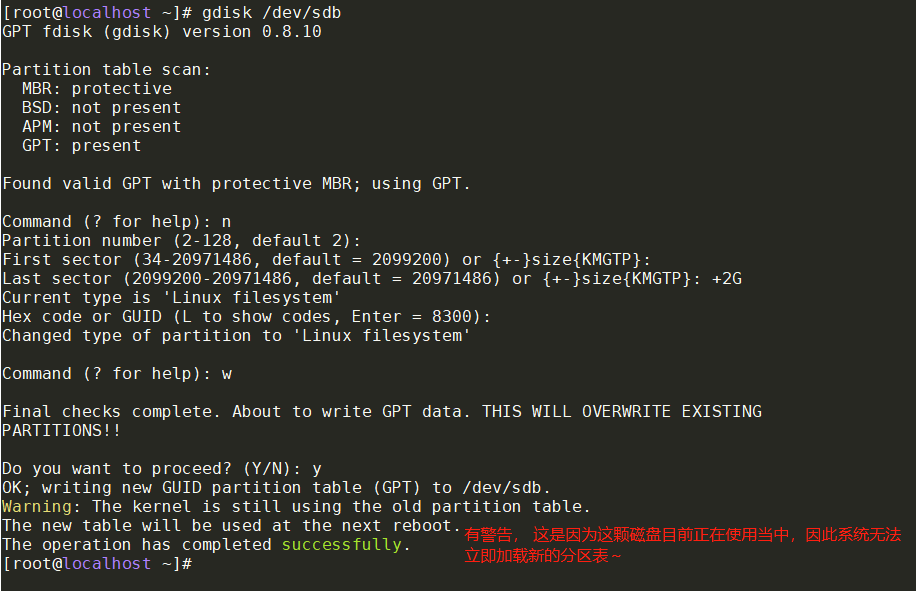Click the green successfully word
This screenshot has width=916, height=591.
(x=342, y=545)
